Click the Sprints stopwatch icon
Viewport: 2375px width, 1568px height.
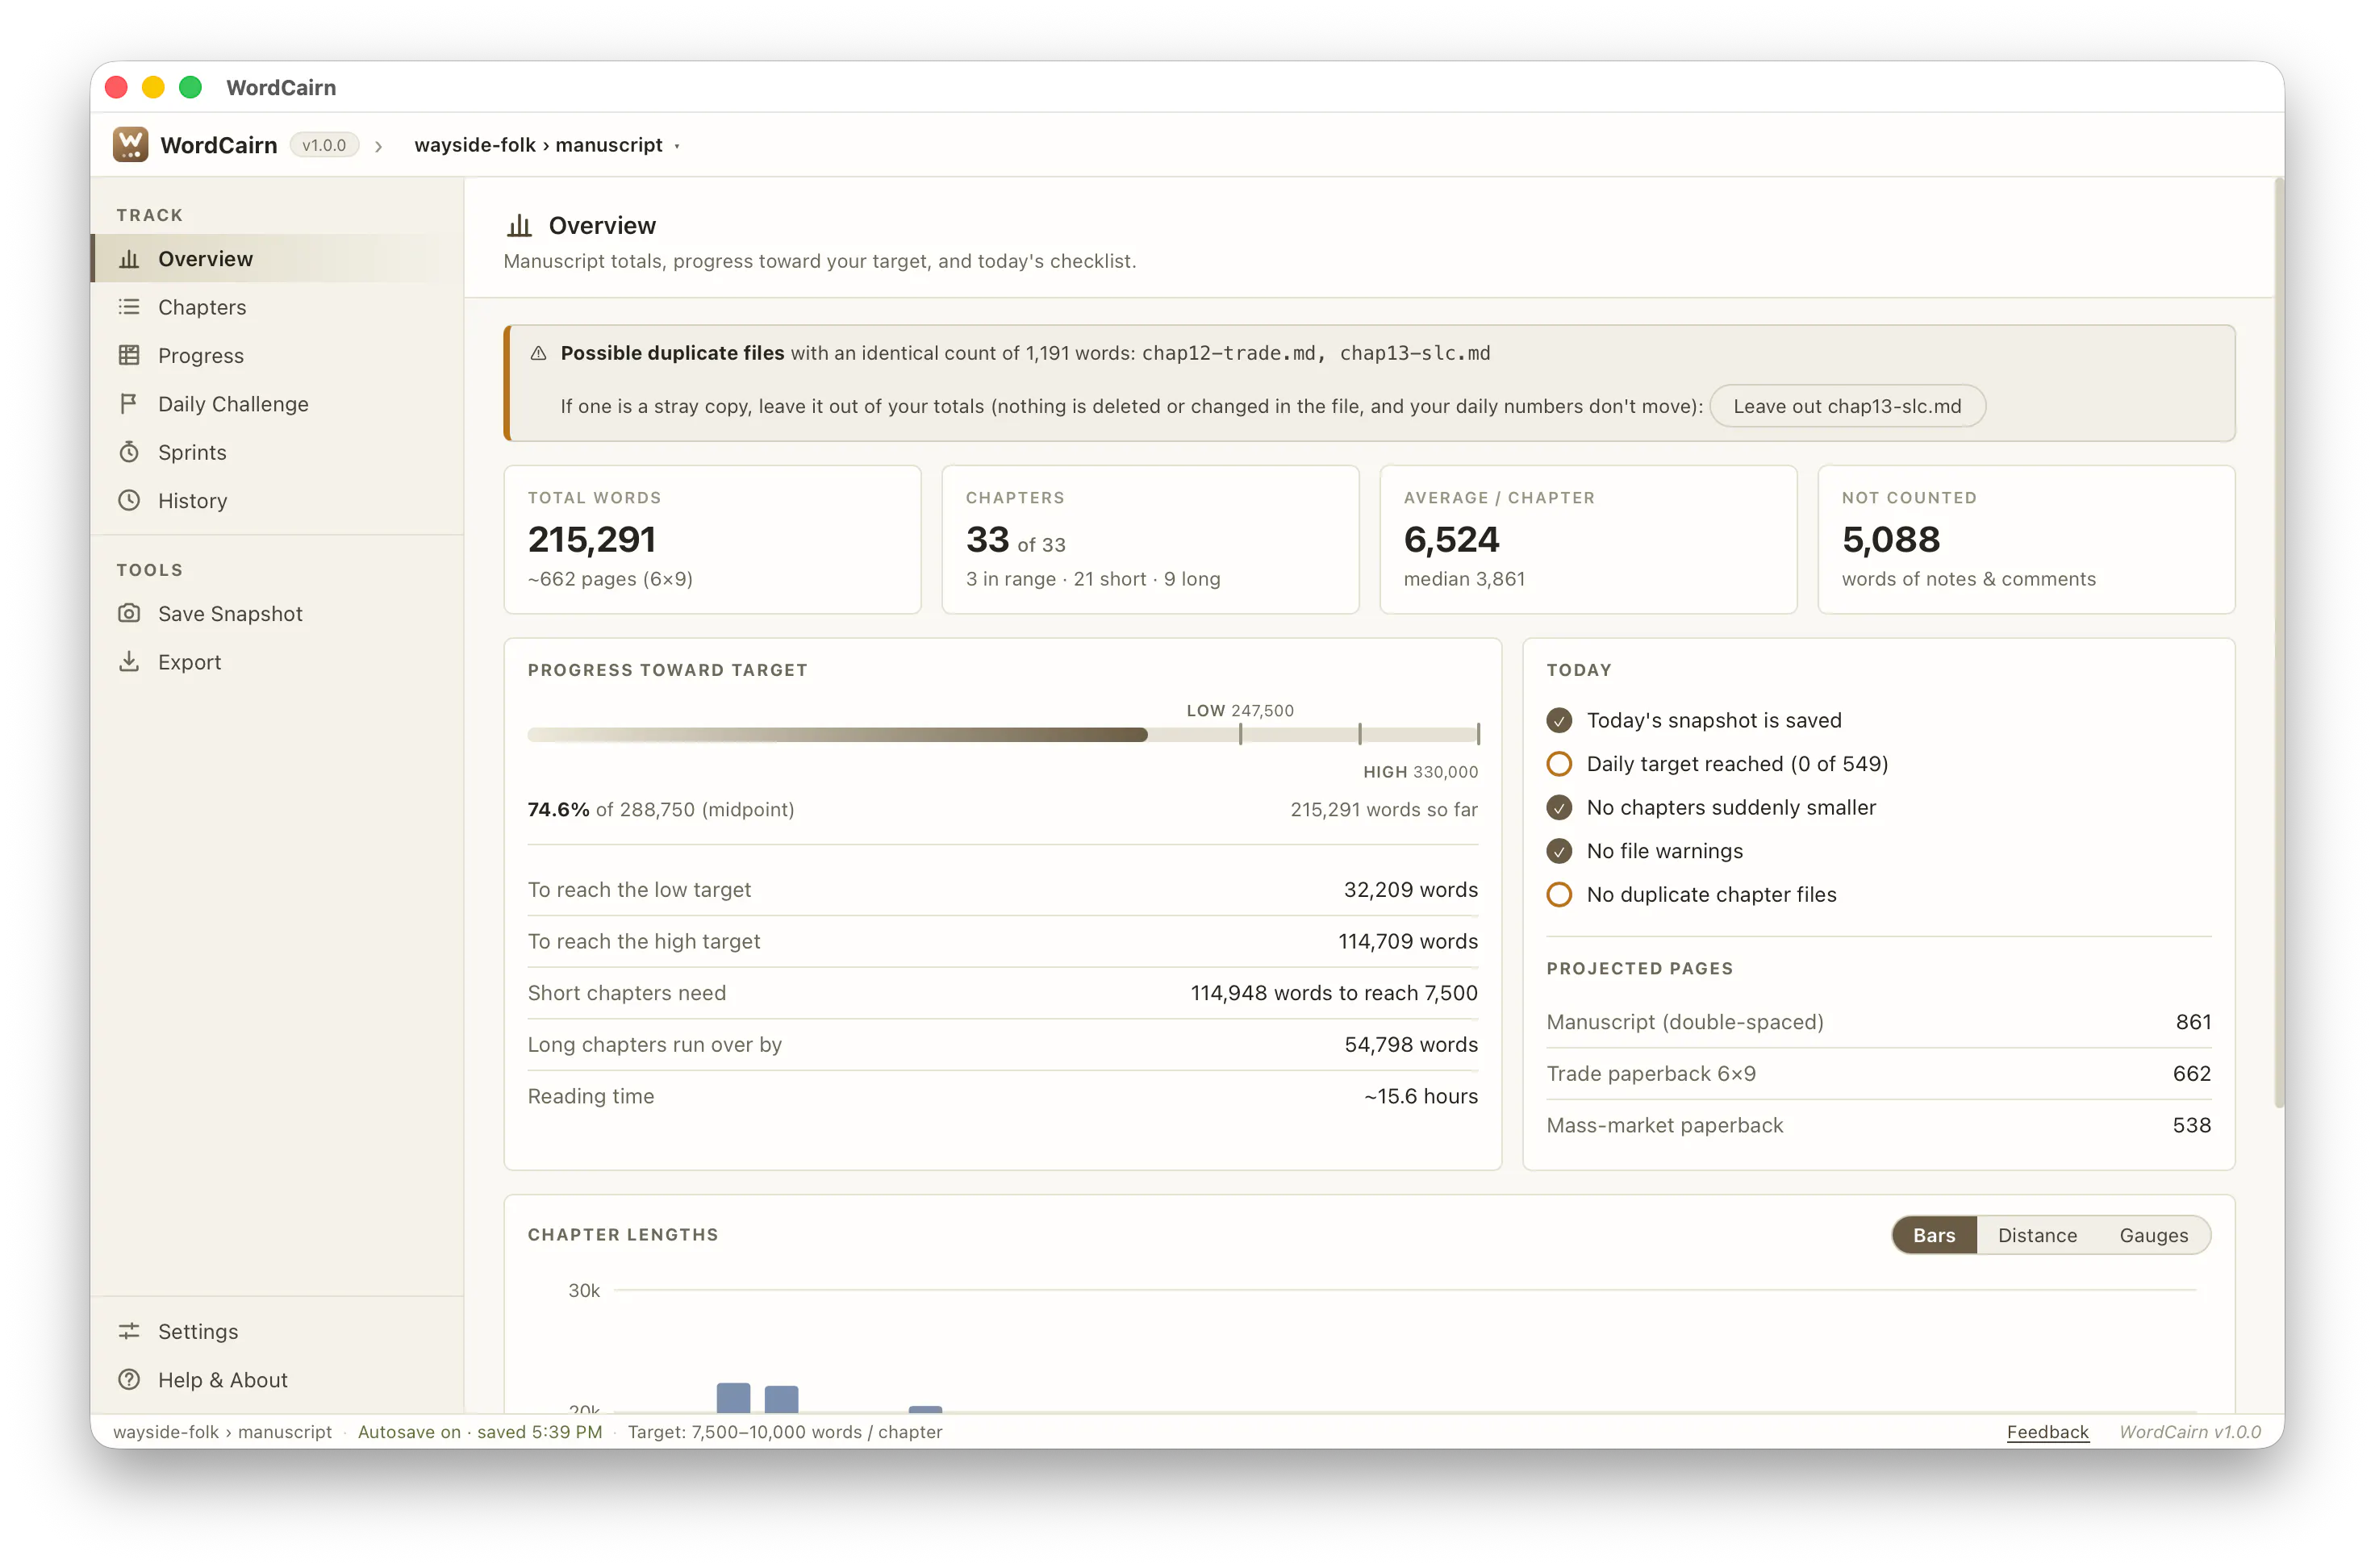(129, 452)
